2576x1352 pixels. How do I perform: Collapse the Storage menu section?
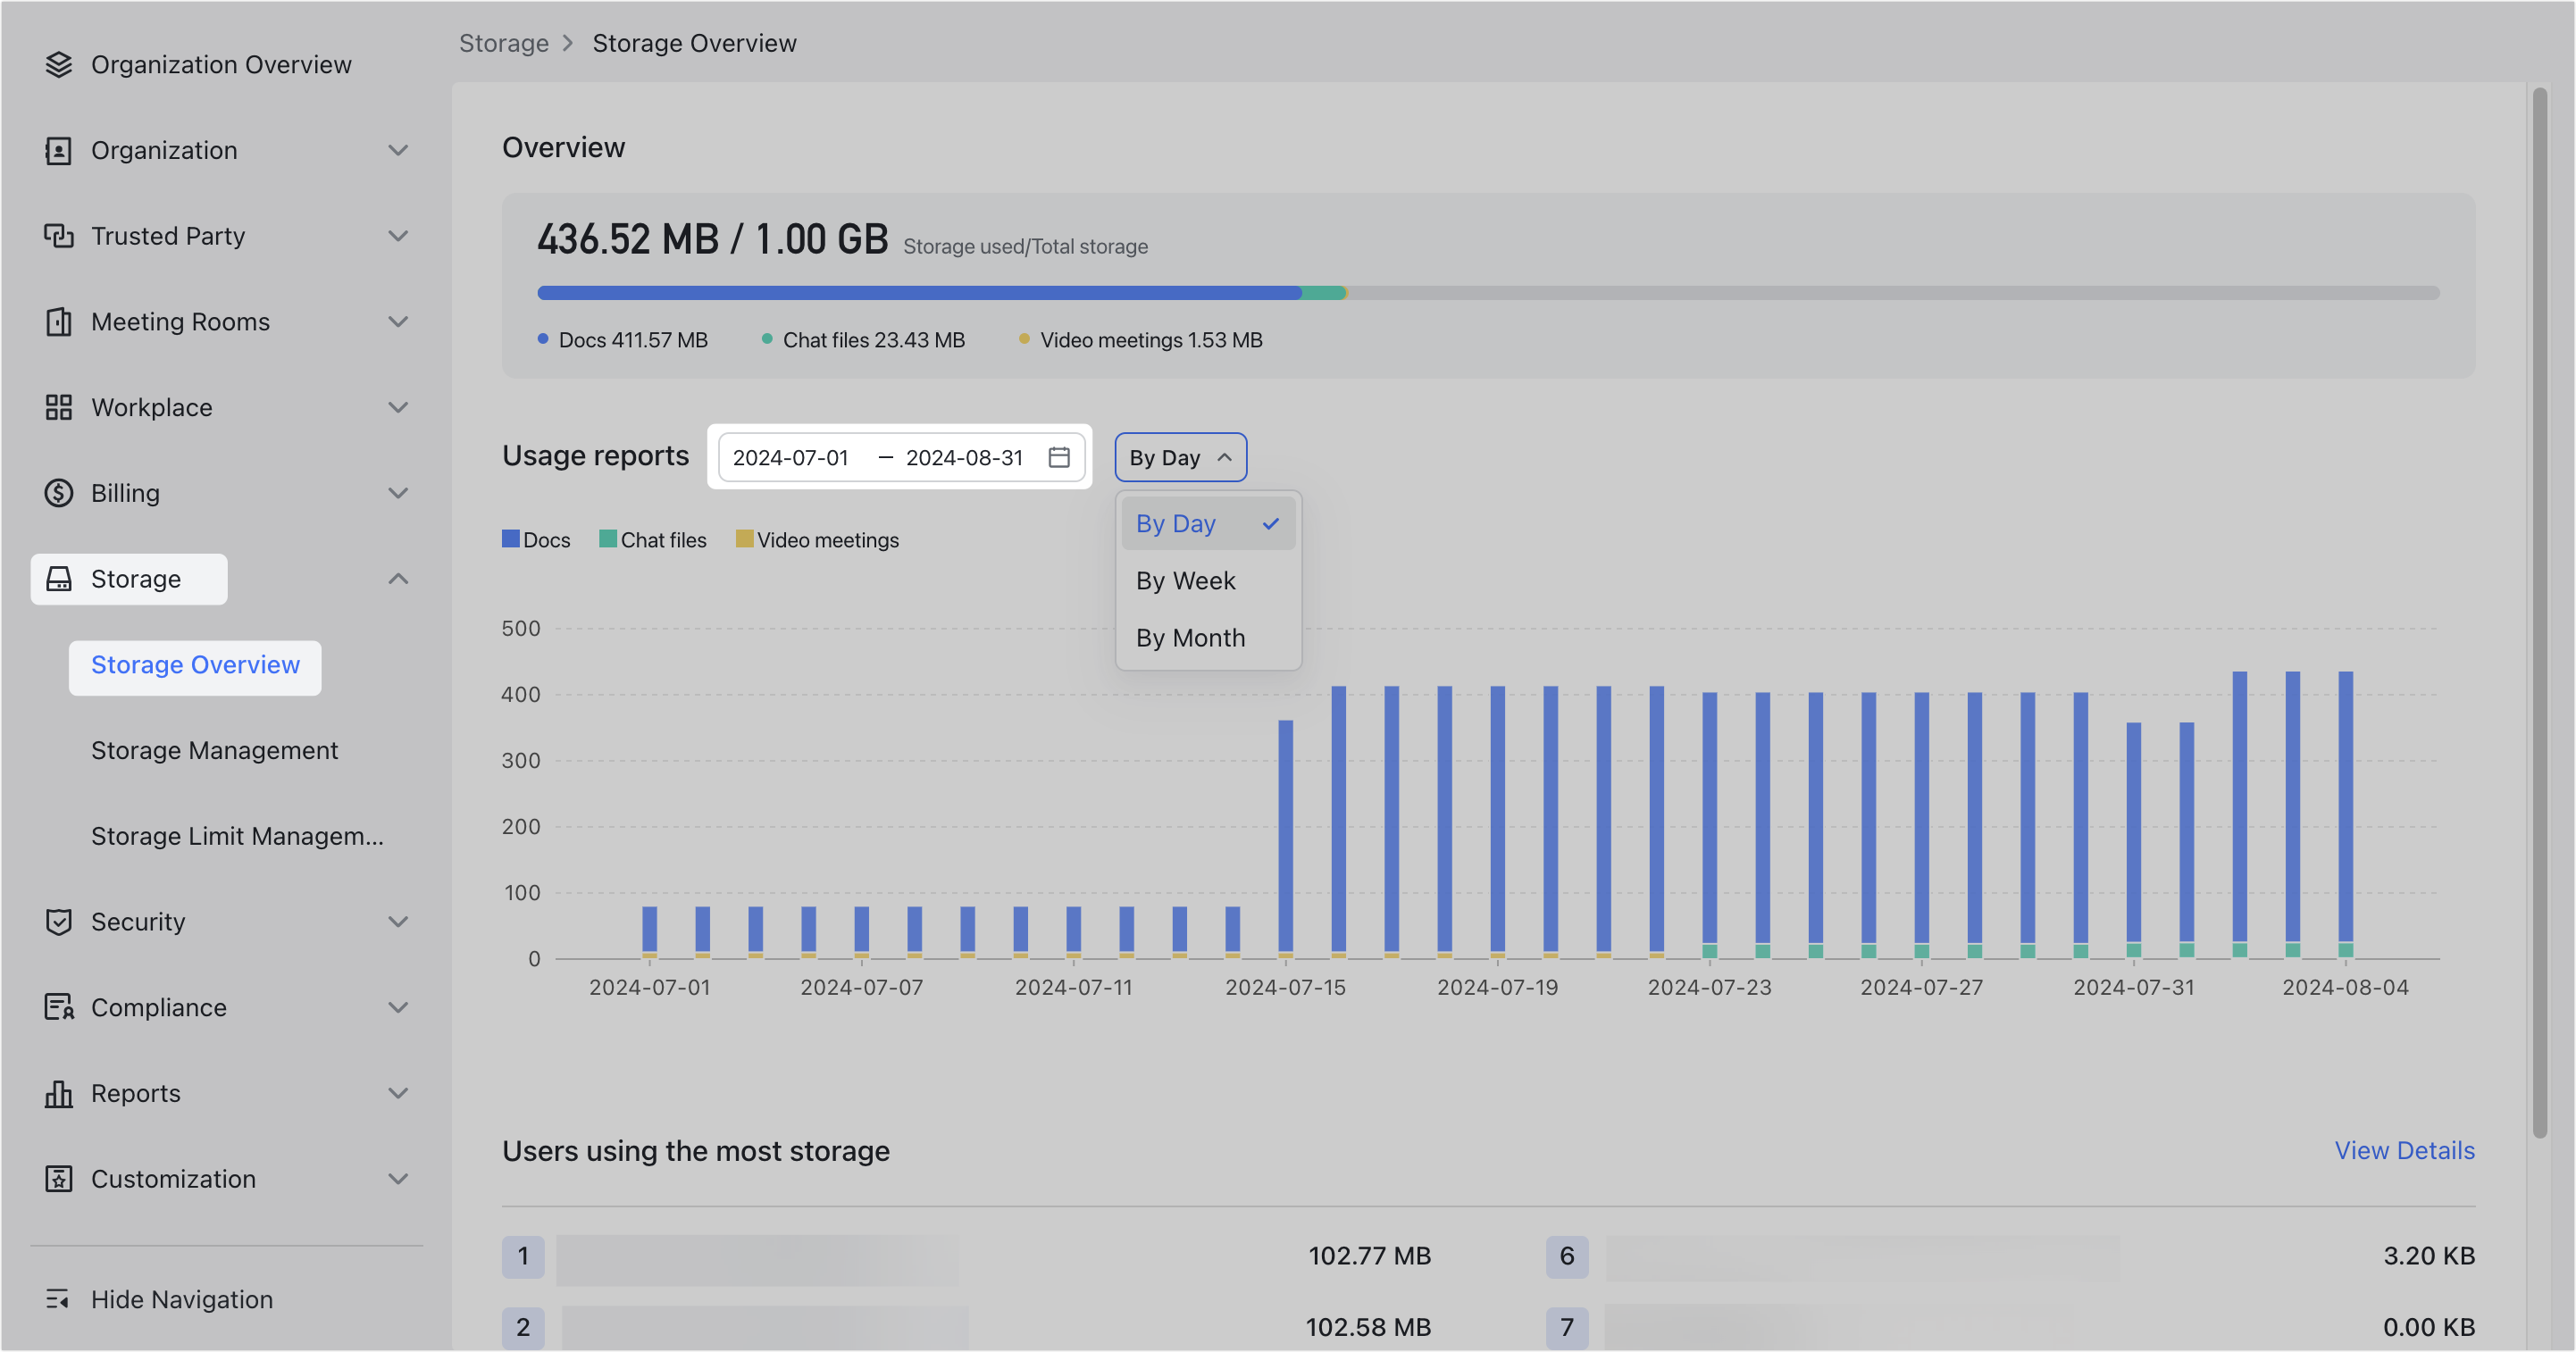coord(399,579)
